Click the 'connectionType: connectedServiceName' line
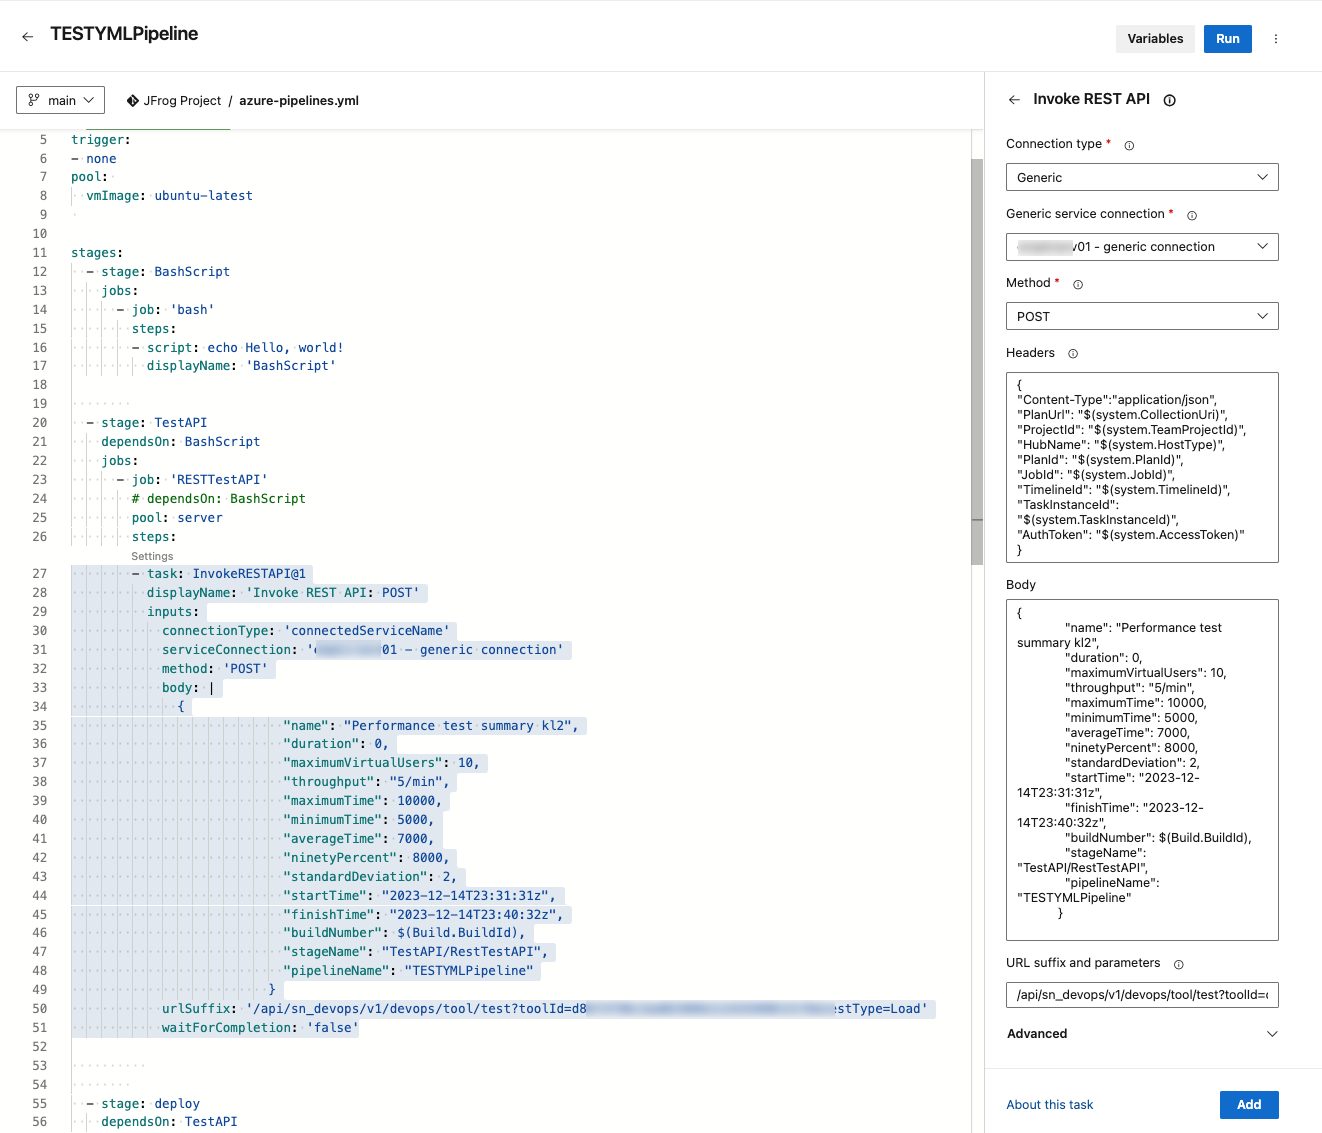 306,631
